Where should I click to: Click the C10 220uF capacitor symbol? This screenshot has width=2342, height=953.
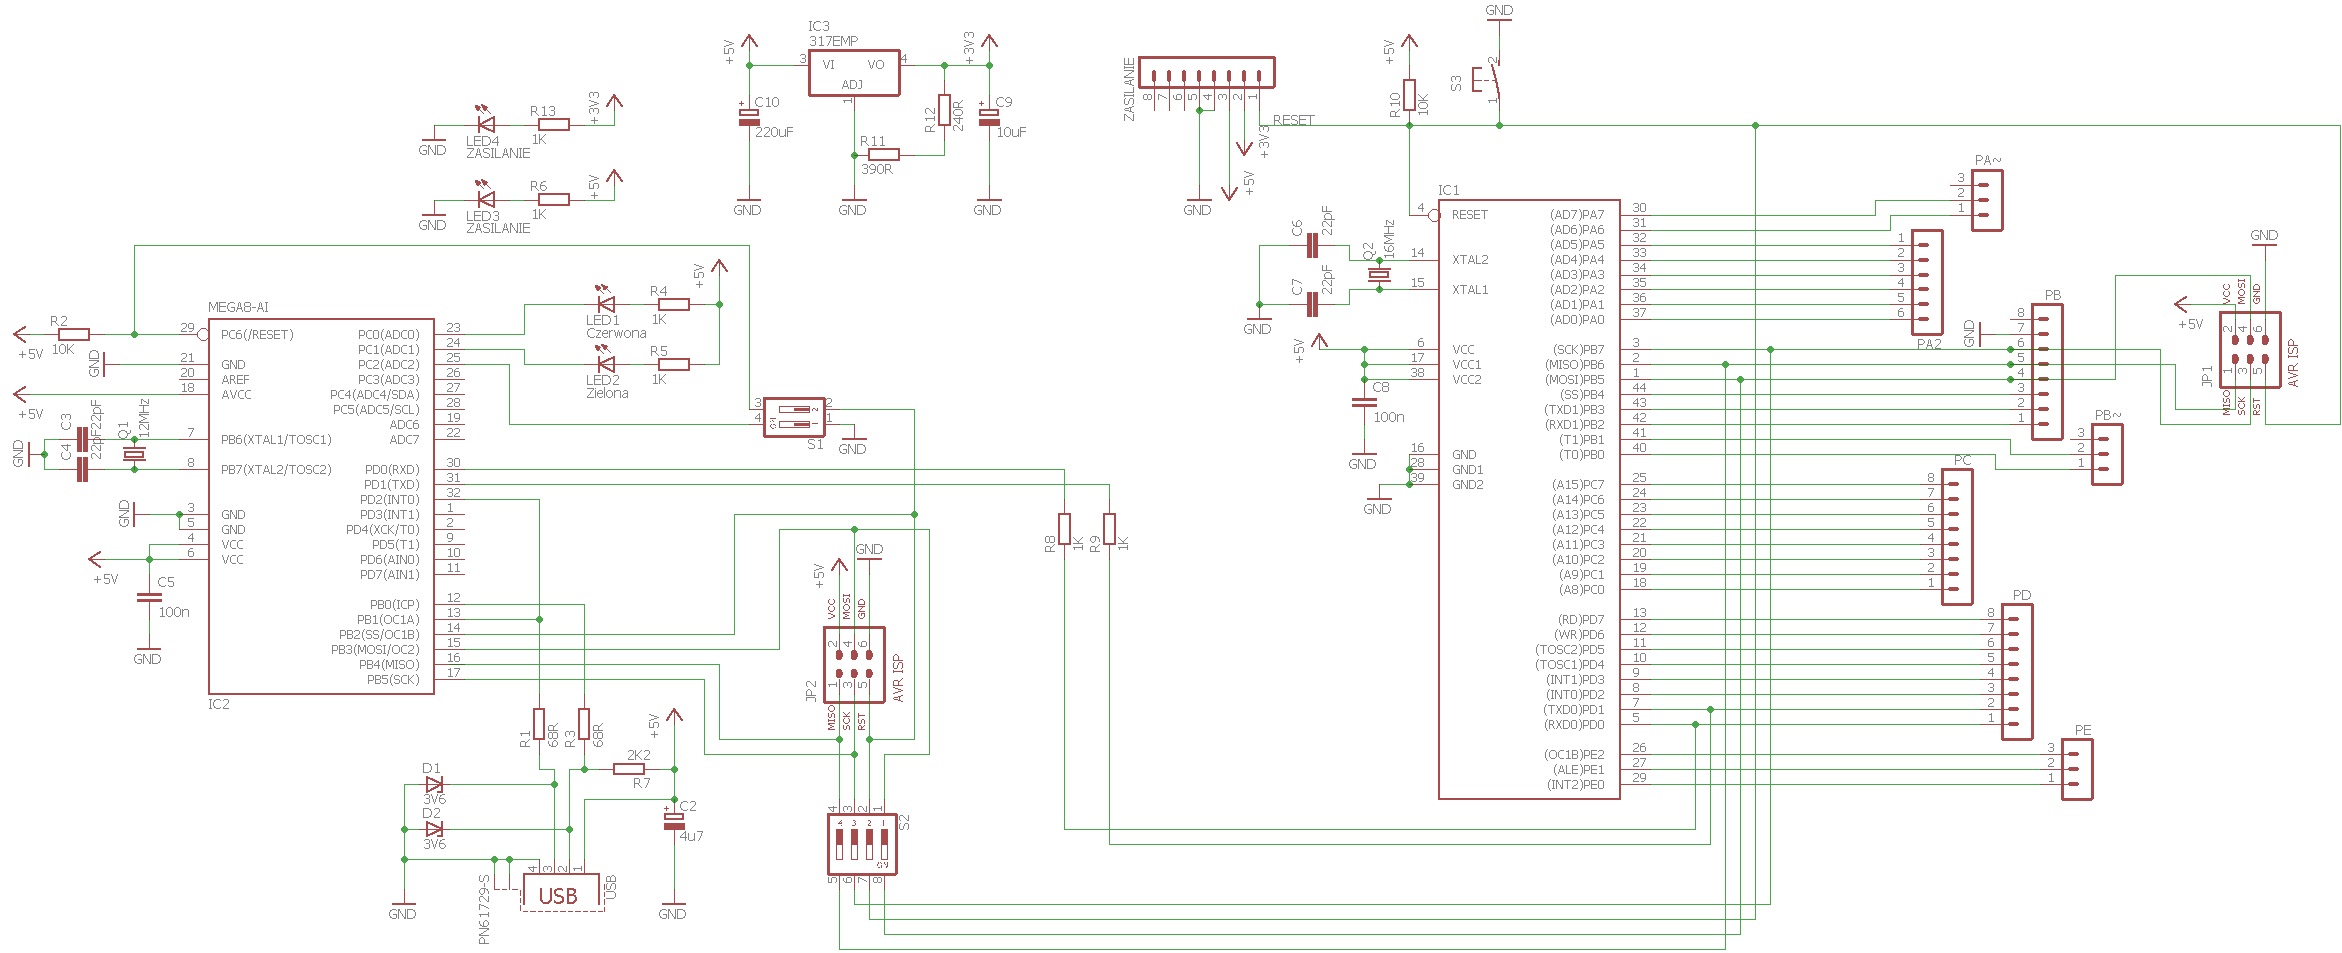coord(748,117)
